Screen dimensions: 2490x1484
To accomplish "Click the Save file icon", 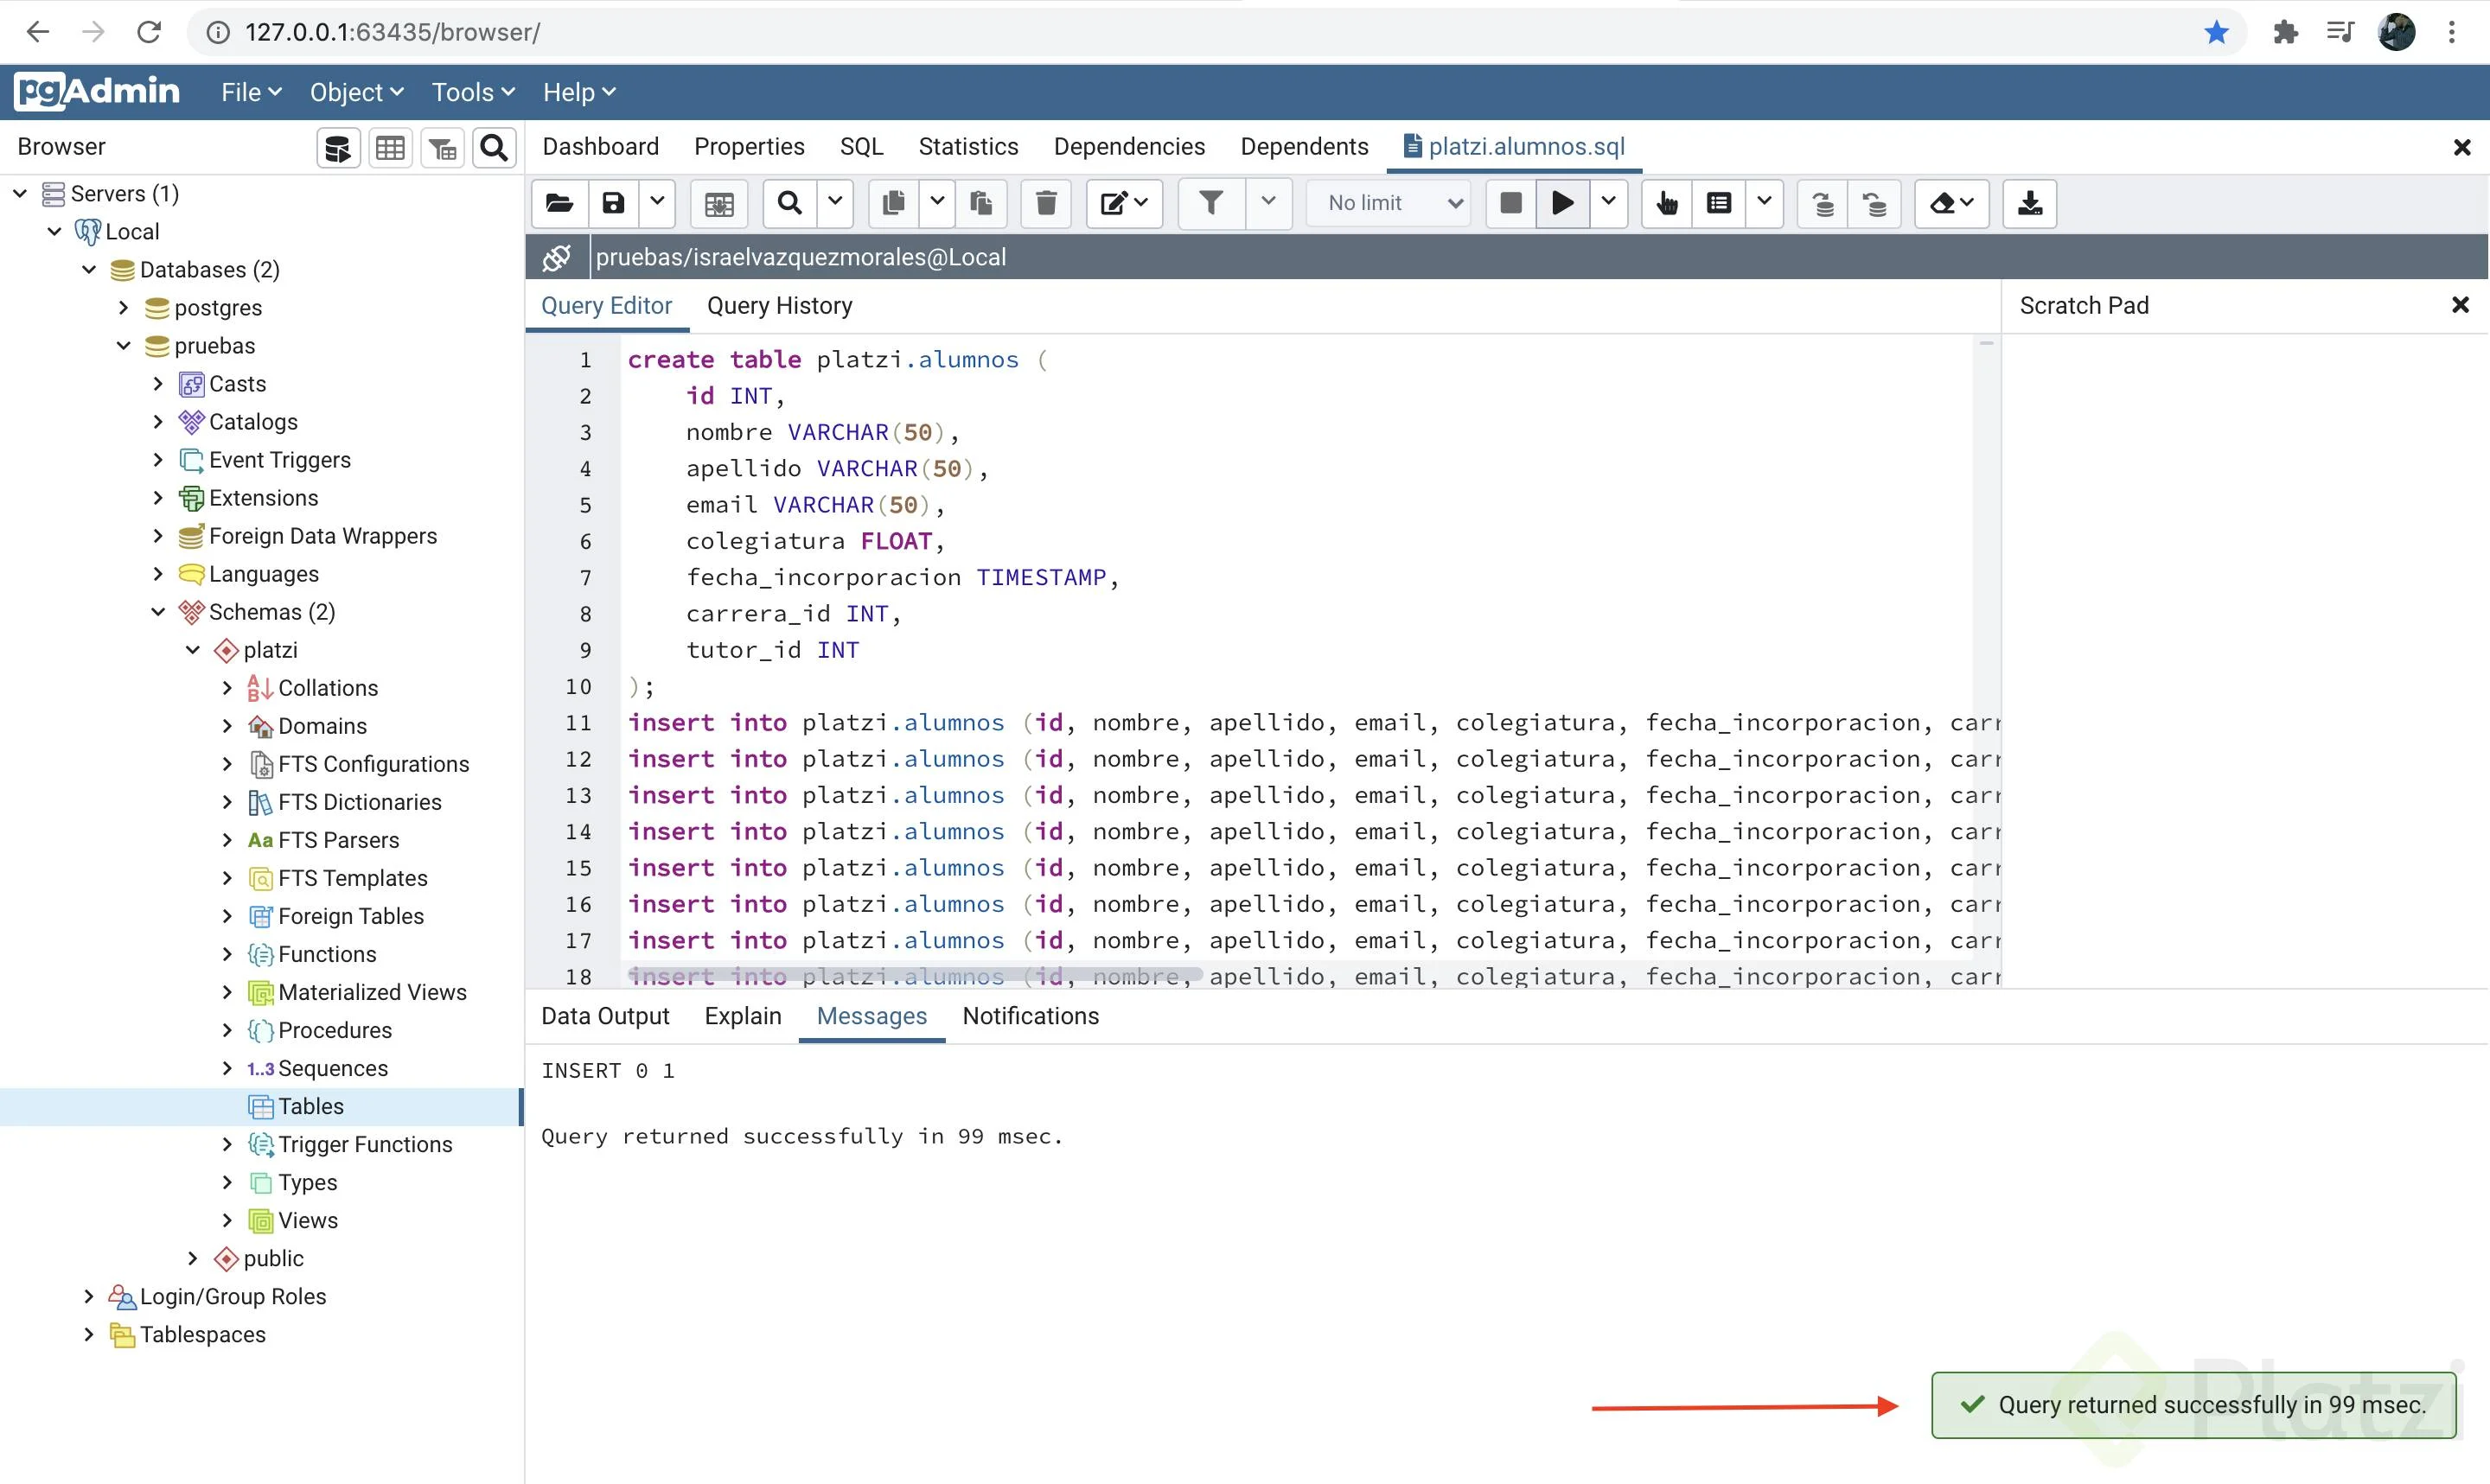I will (613, 204).
